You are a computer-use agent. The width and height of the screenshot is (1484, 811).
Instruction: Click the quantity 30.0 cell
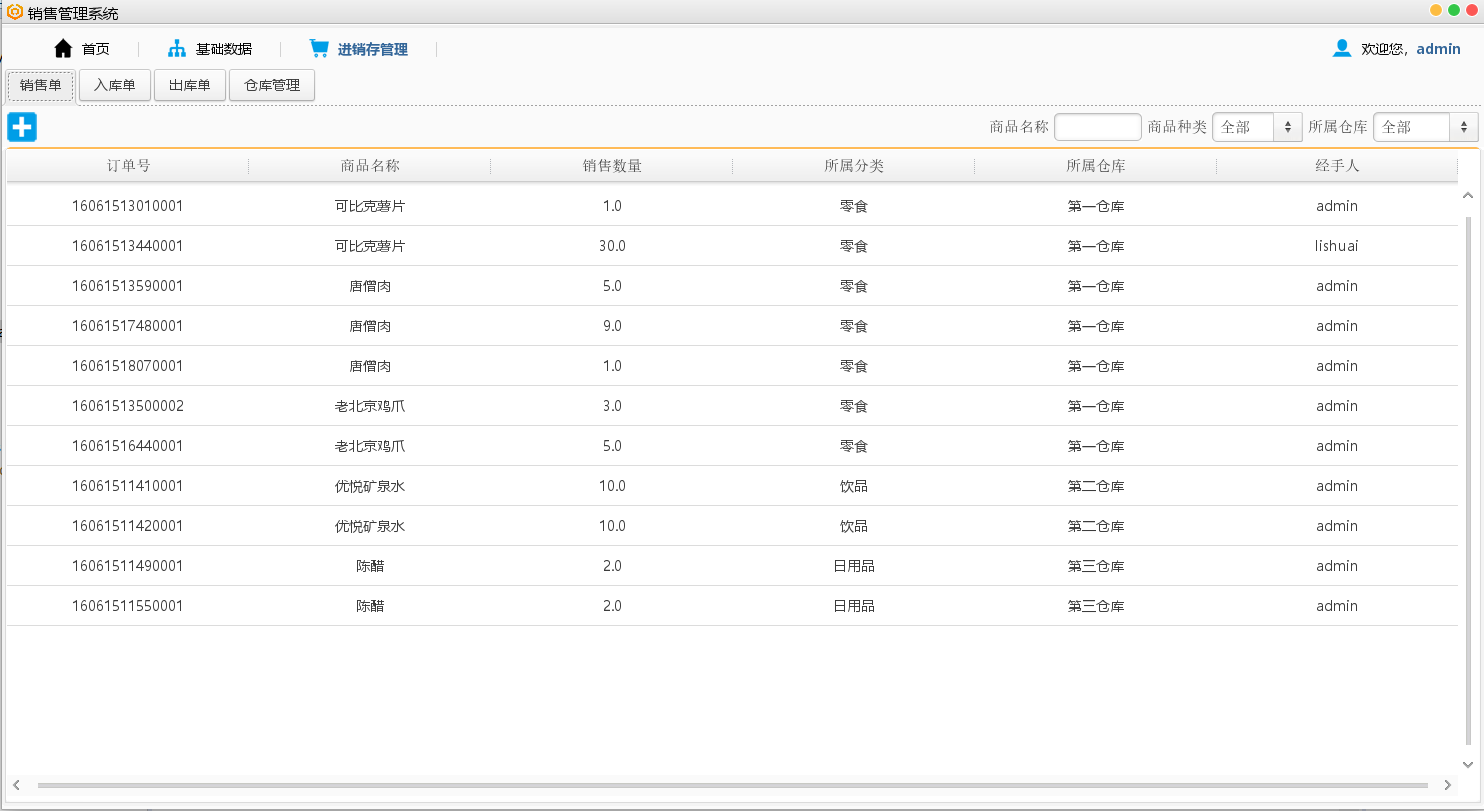(x=612, y=246)
